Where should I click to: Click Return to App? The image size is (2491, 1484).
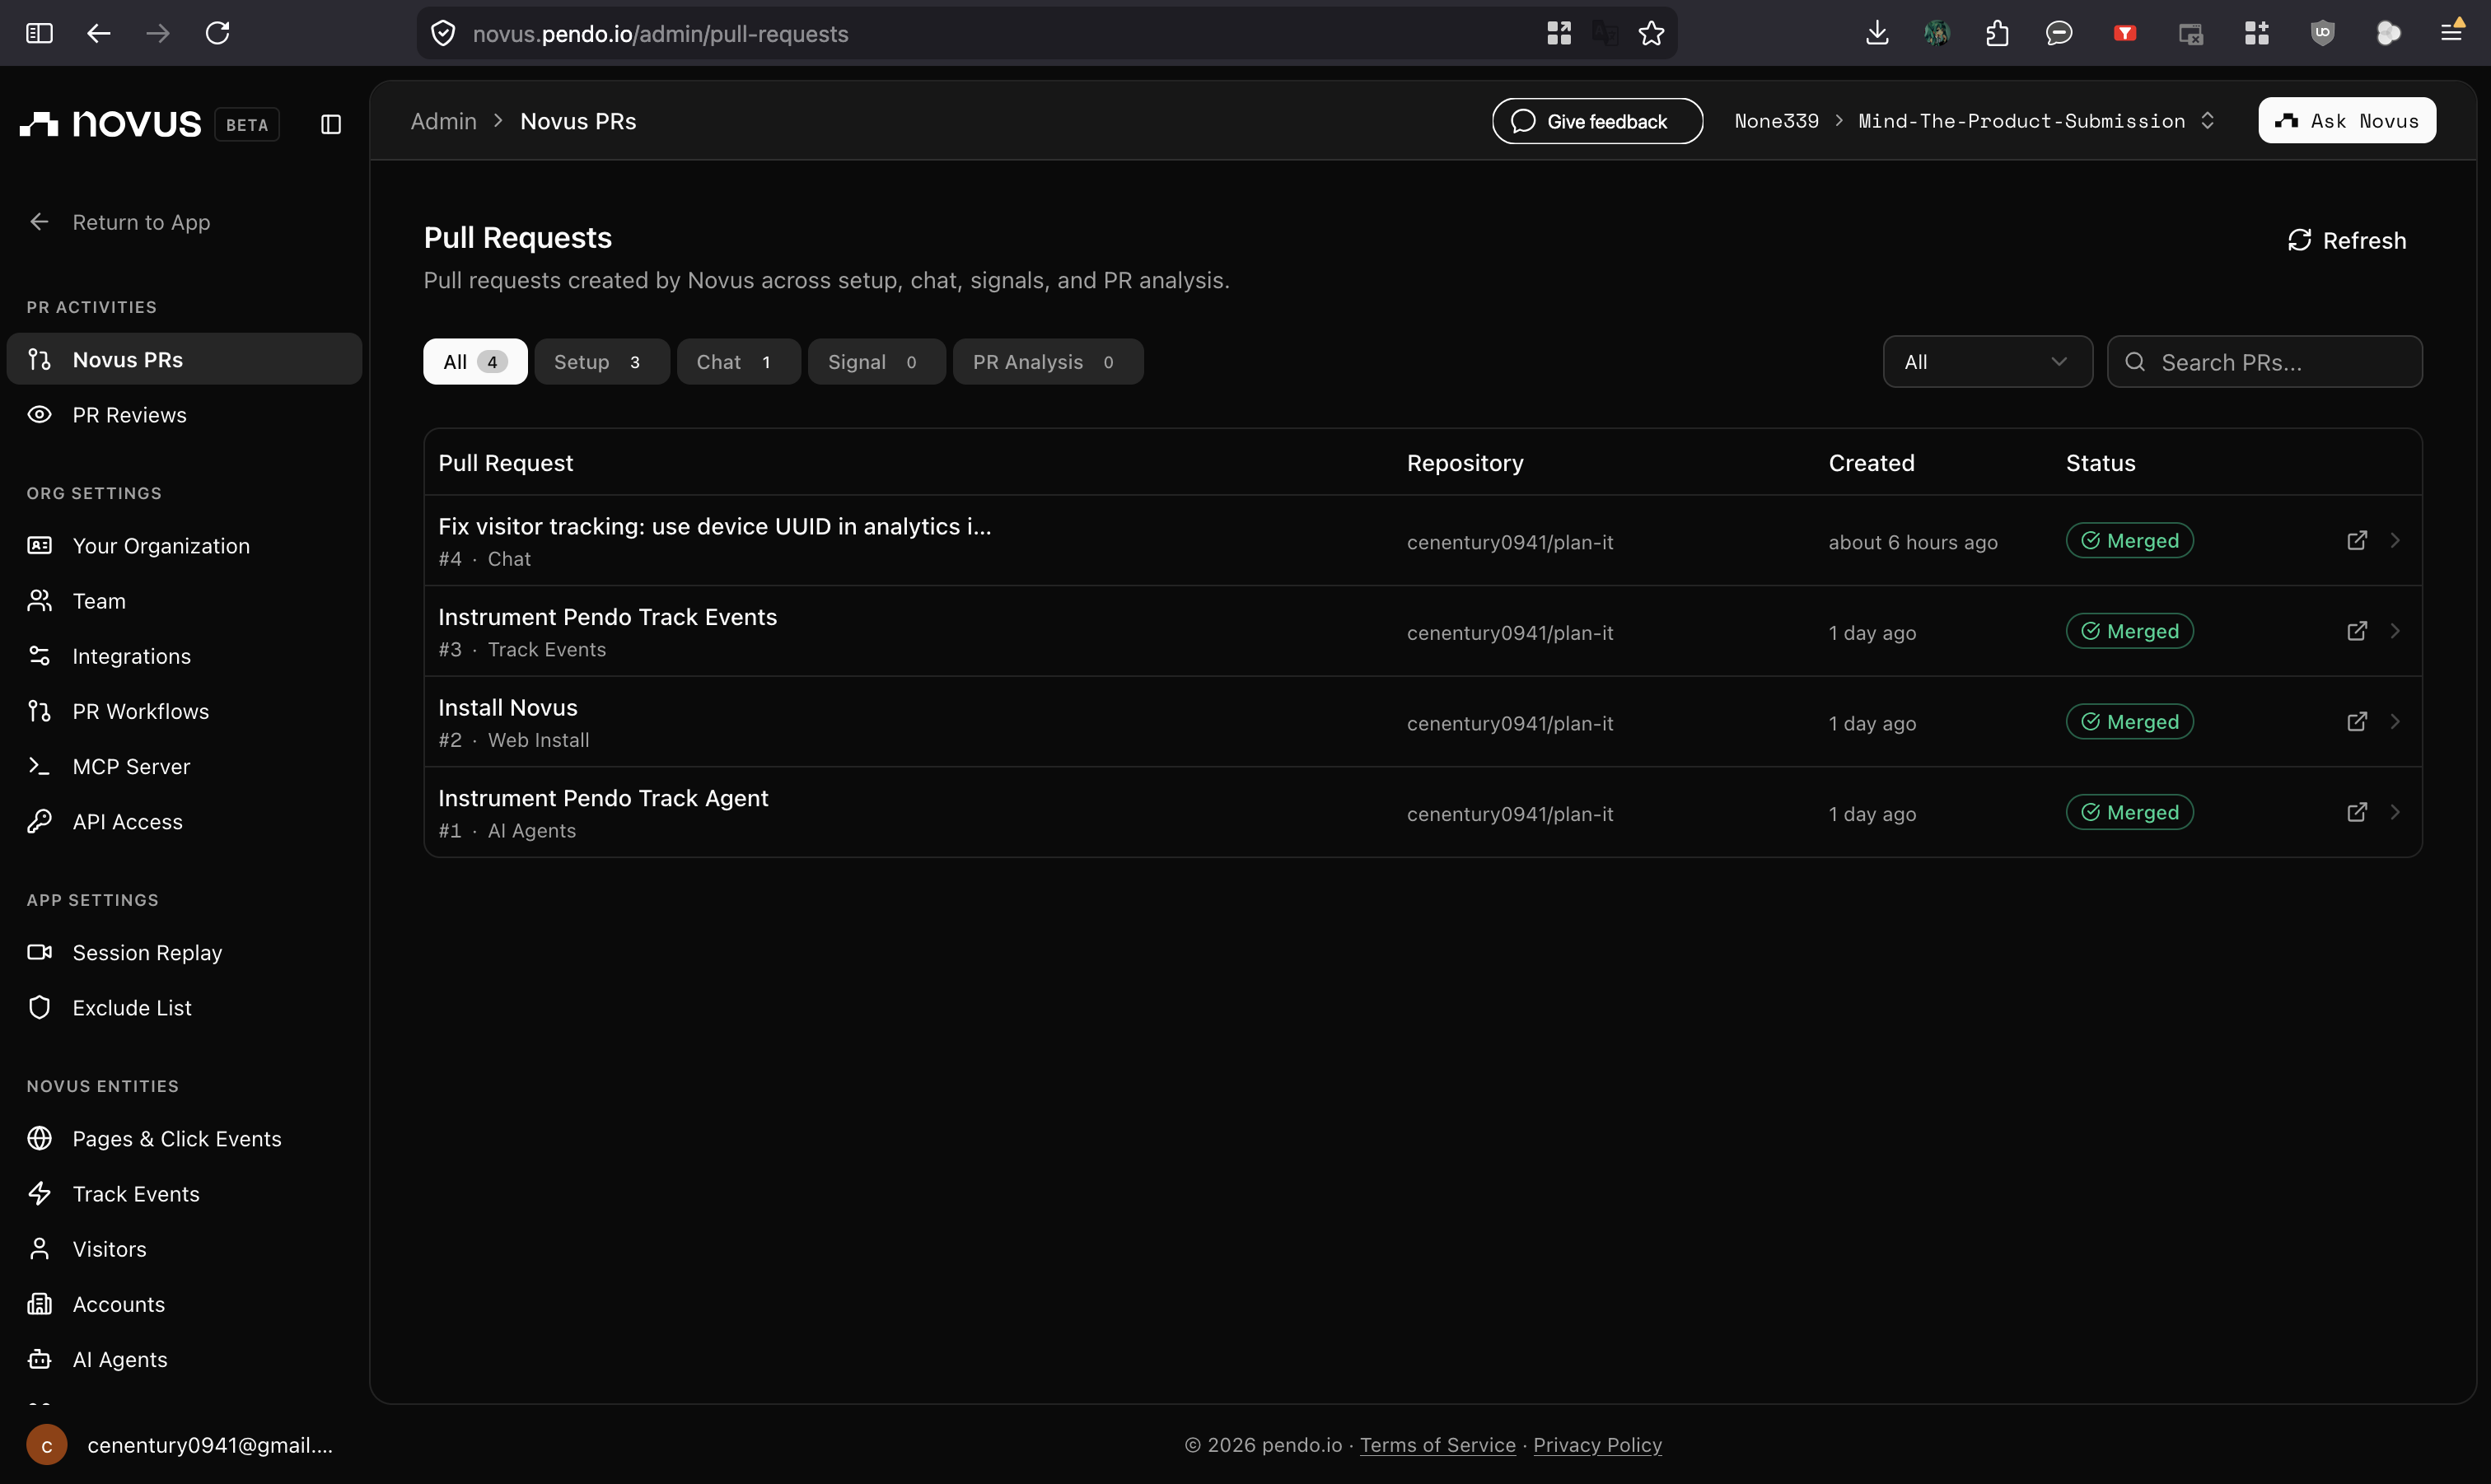(x=120, y=222)
